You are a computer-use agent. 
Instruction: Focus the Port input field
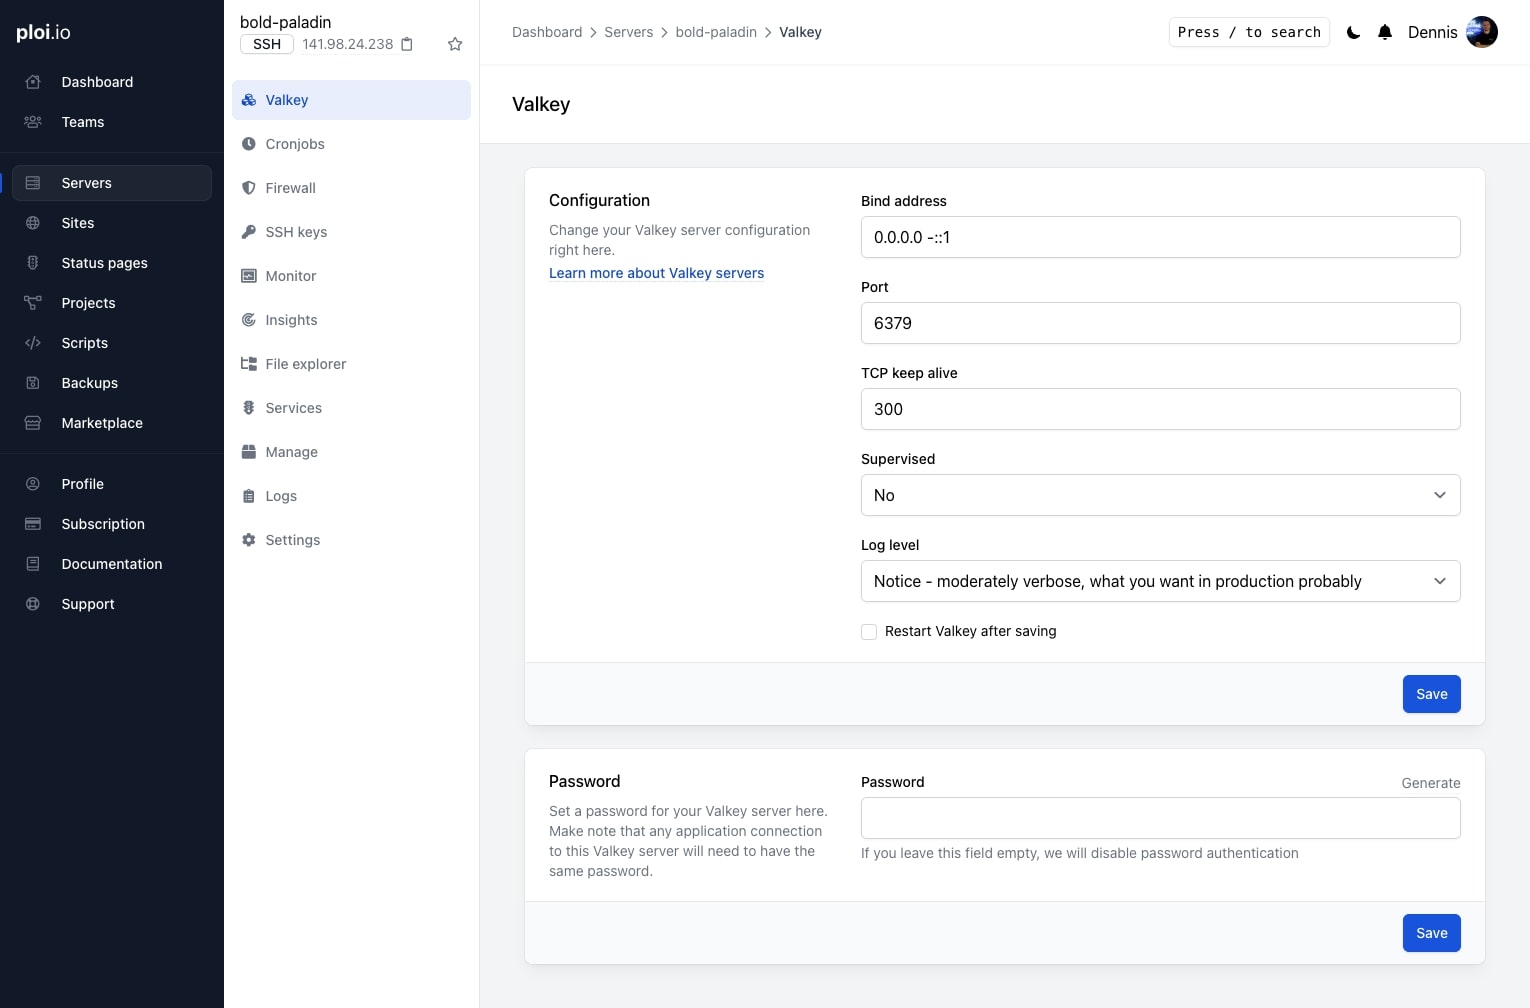(x=1160, y=323)
